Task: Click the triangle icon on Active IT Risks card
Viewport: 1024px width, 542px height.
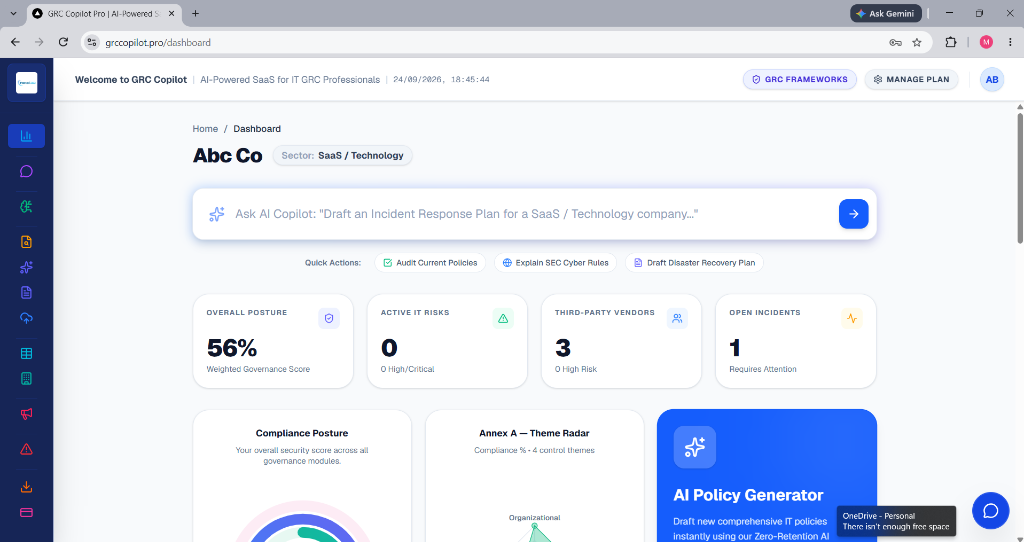Action: tap(503, 319)
